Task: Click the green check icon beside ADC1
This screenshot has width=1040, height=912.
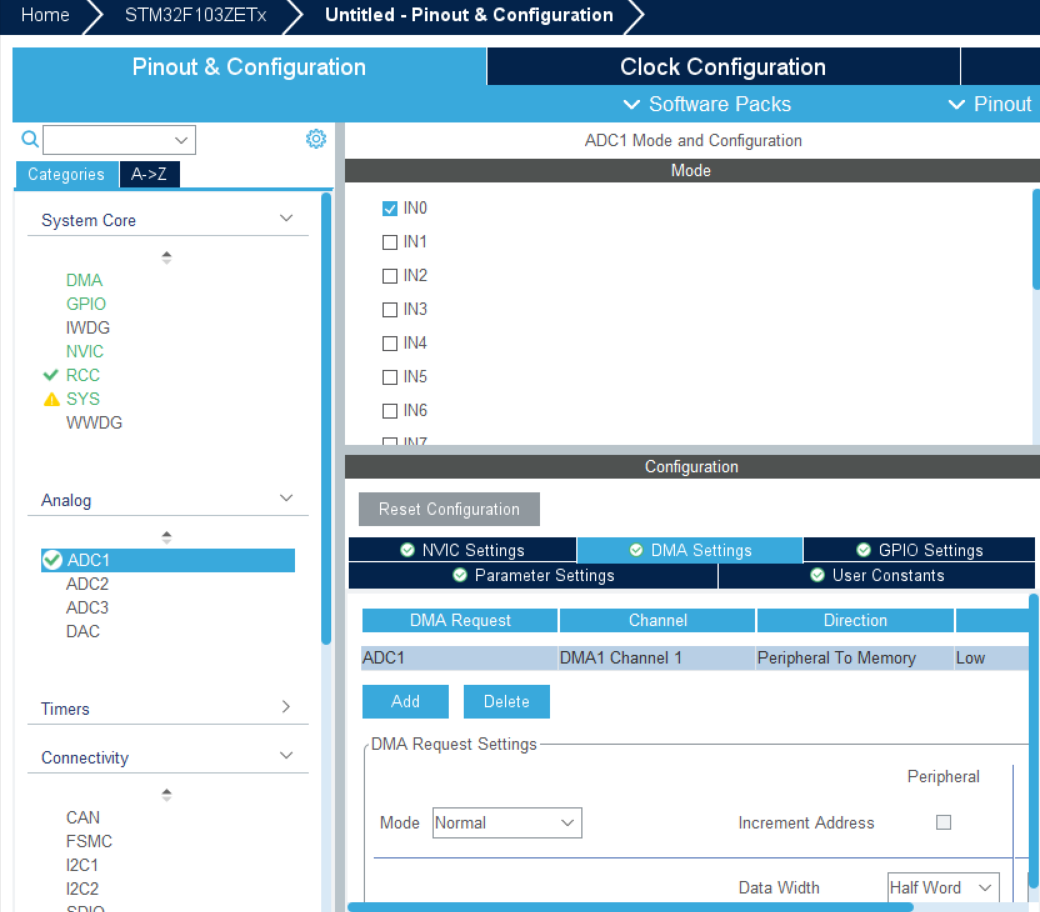Action: (x=52, y=560)
